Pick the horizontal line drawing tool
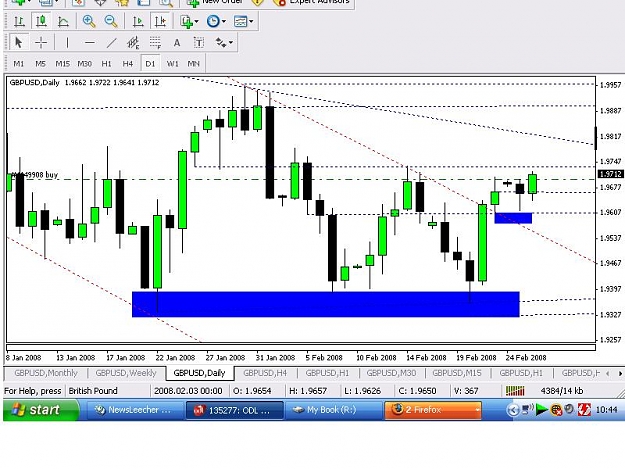Viewport: 625px width, 469px height. [x=90, y=42]
